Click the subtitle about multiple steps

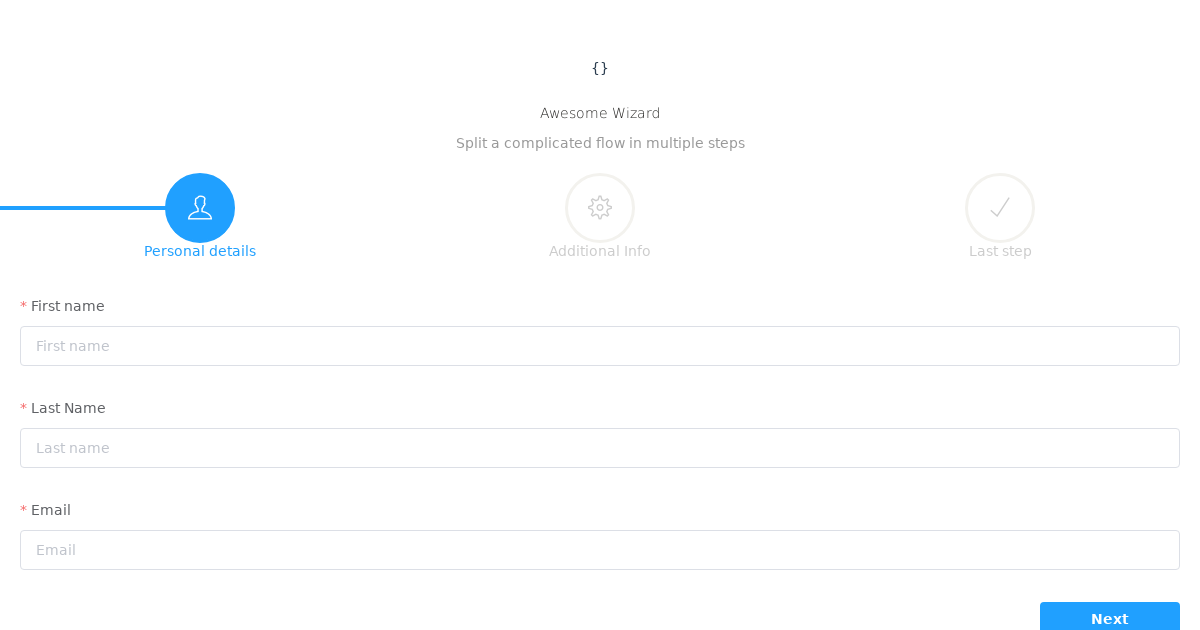[x=600, y=143]
